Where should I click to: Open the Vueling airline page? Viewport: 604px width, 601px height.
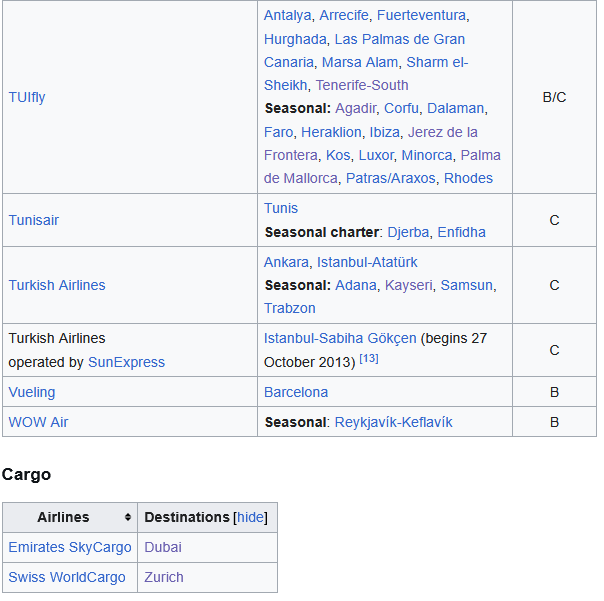point(32,392)
